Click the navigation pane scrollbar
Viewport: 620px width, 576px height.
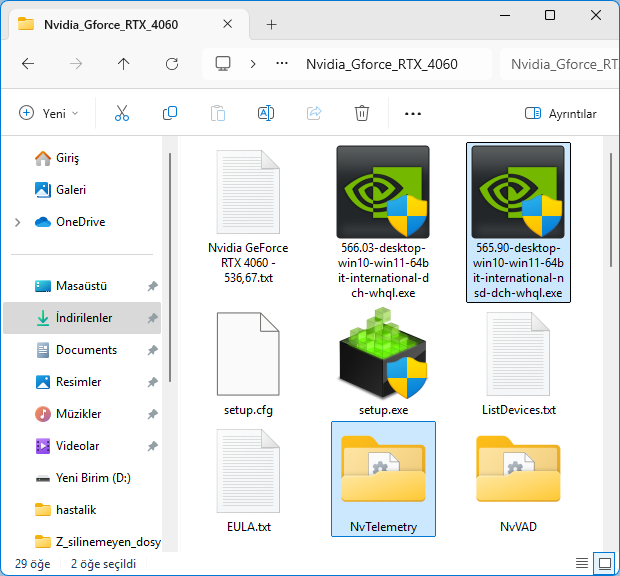(170, 268)
